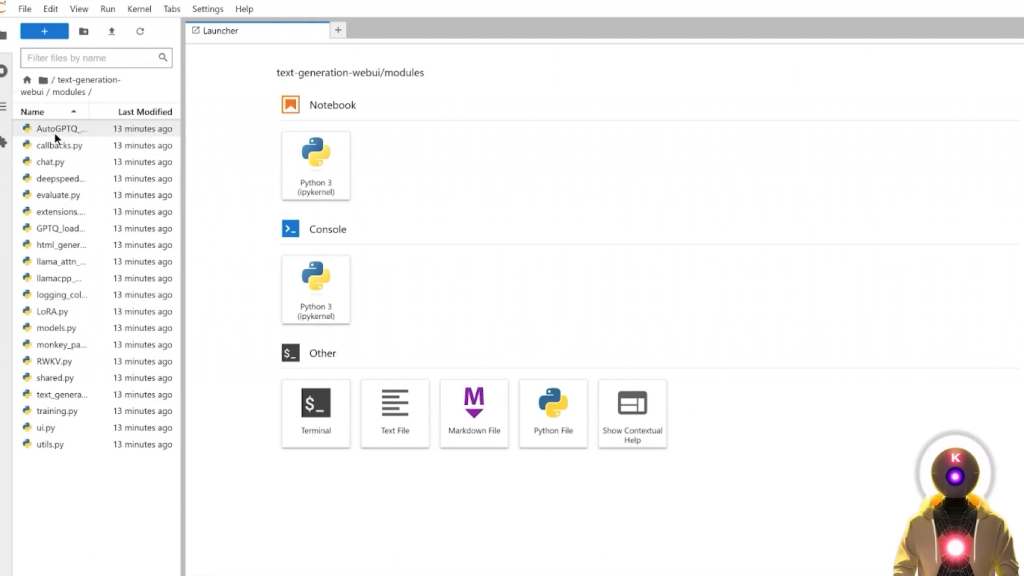Open the File menu
This screenshot has height=576, width=1024.
click(25, 9)
